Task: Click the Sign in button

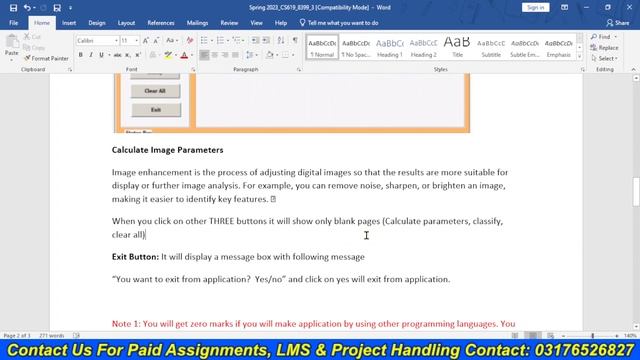Action: click(536, 7)
